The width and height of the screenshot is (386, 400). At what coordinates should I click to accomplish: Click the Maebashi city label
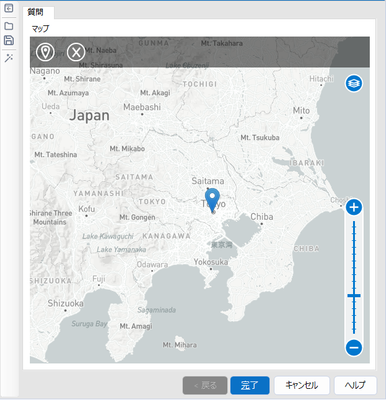142,107
